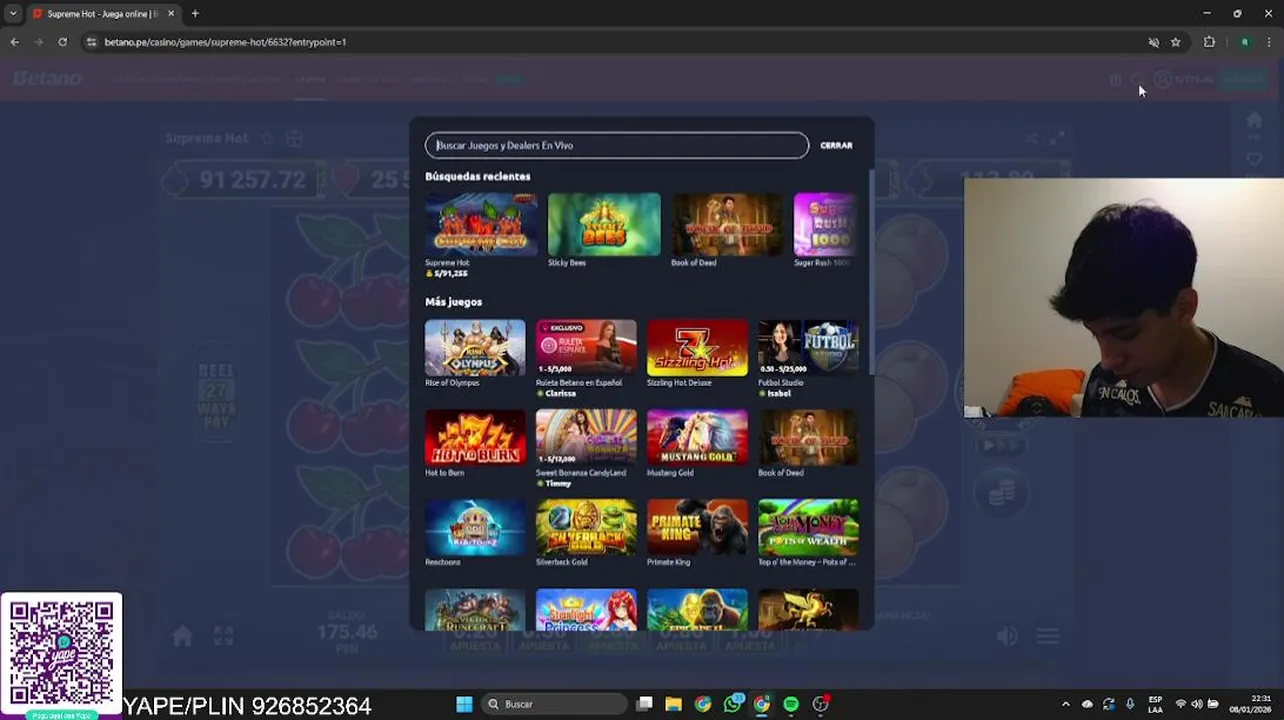Click the browser back arrow
The width and height of the screenshot is (1284, 720).
point(14,42)
